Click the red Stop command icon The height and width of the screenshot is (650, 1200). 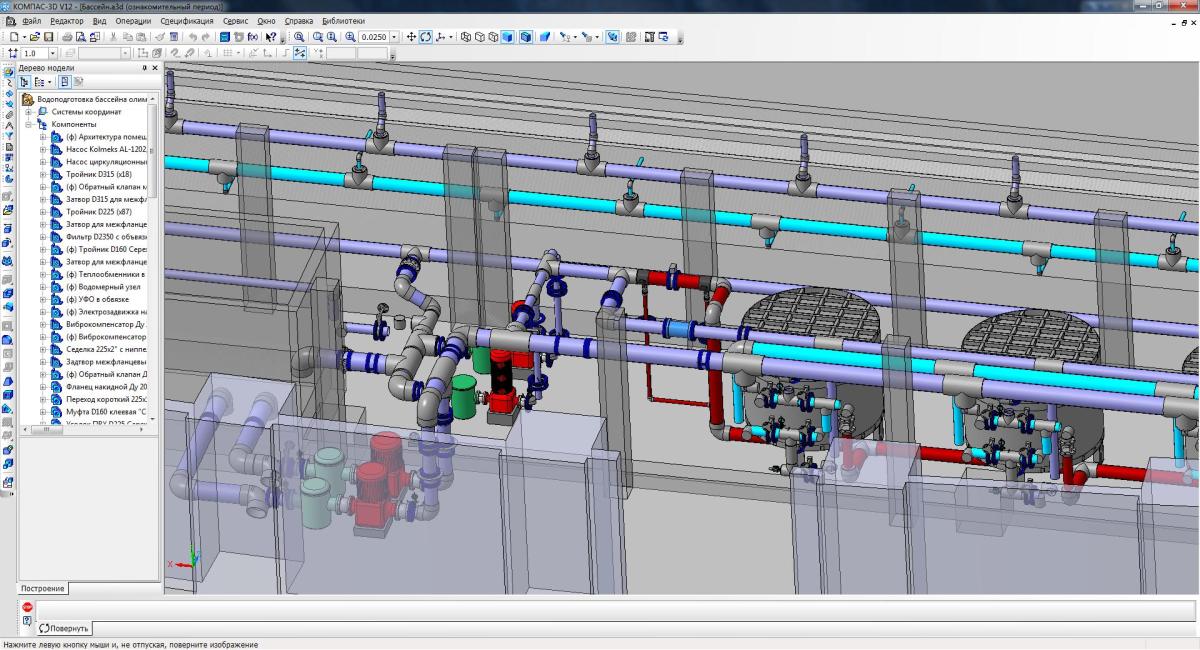(27, 608)
